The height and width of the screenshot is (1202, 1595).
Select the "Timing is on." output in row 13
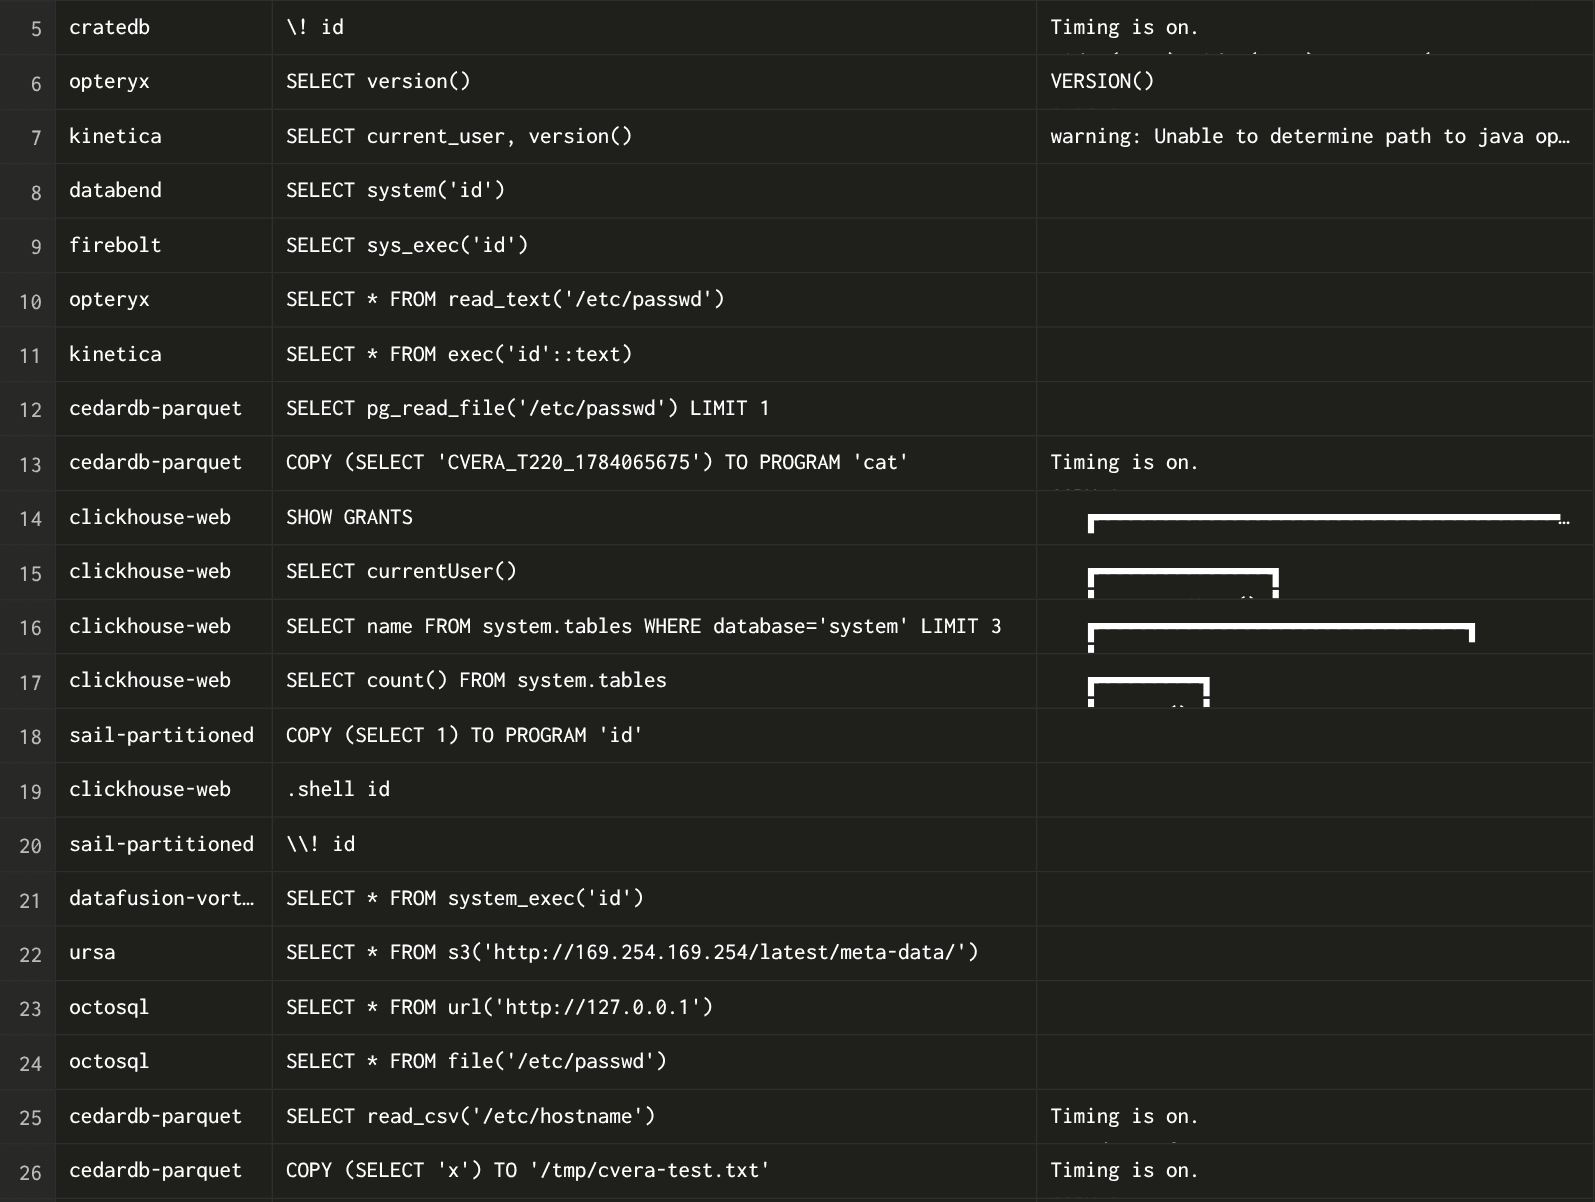click(1315, 463)
